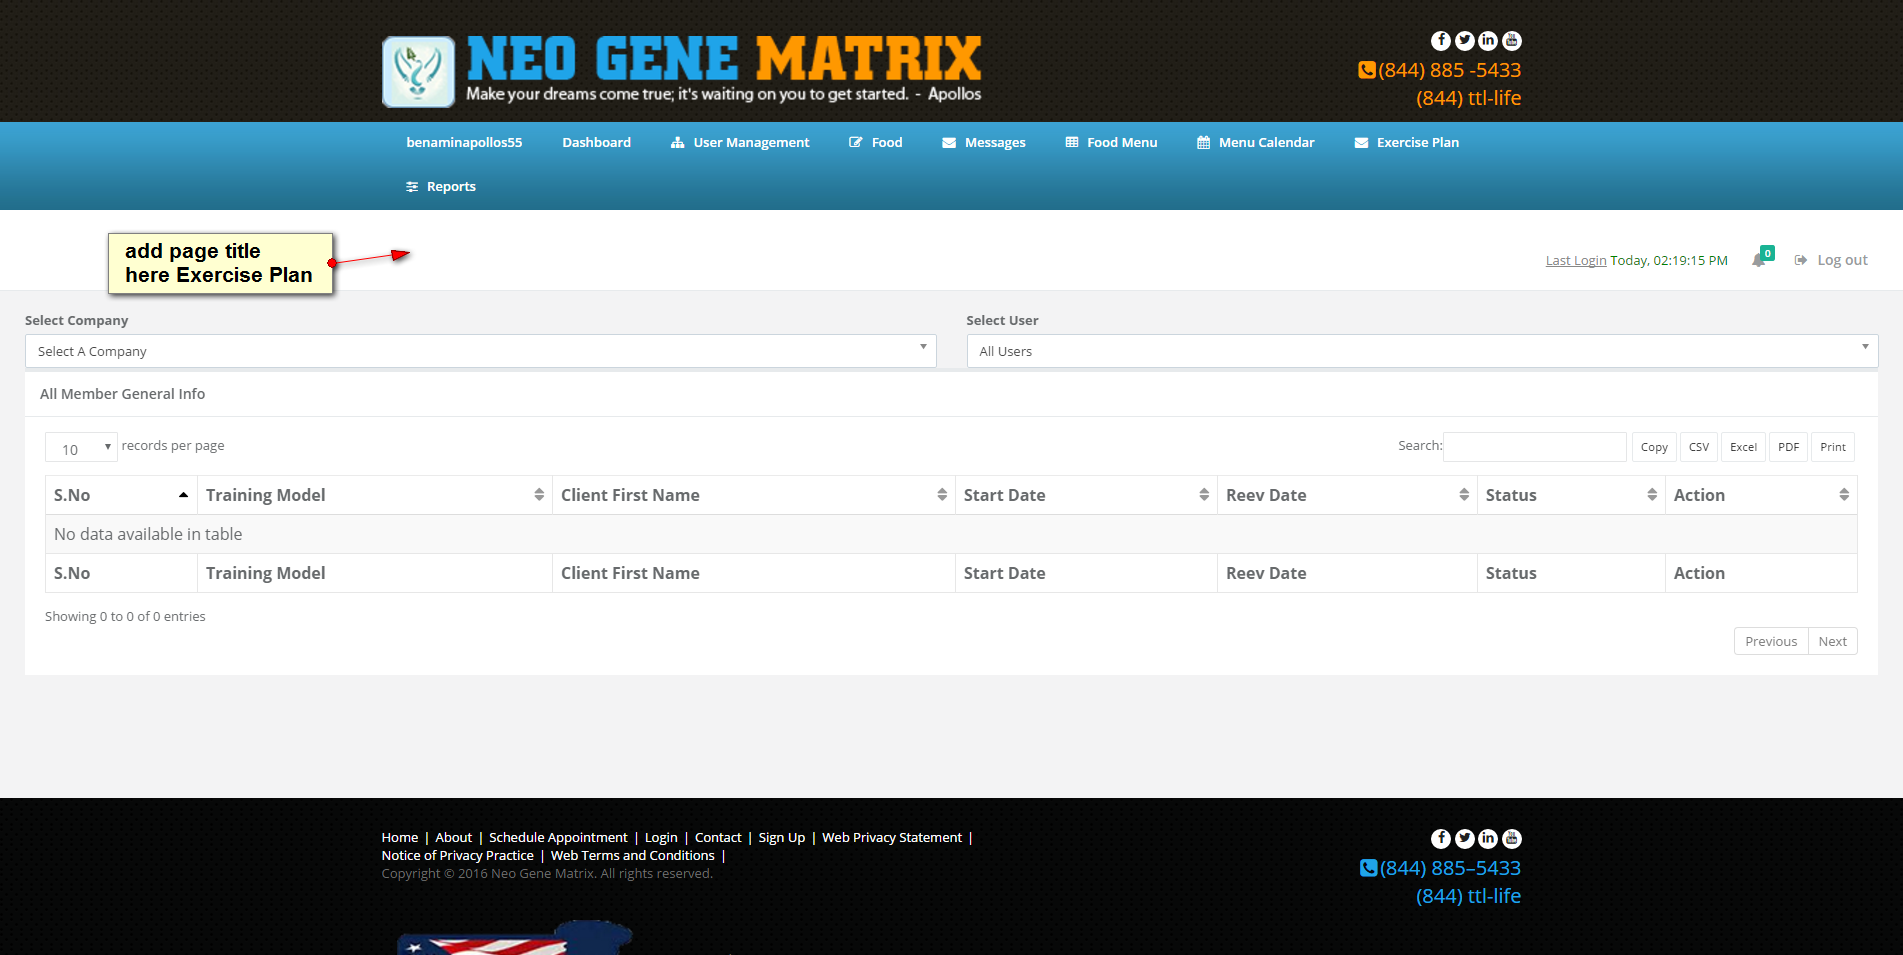The image size is (1903, 955).
Task: Open the All Users dropdown
Action: (x=1422, y=351)
